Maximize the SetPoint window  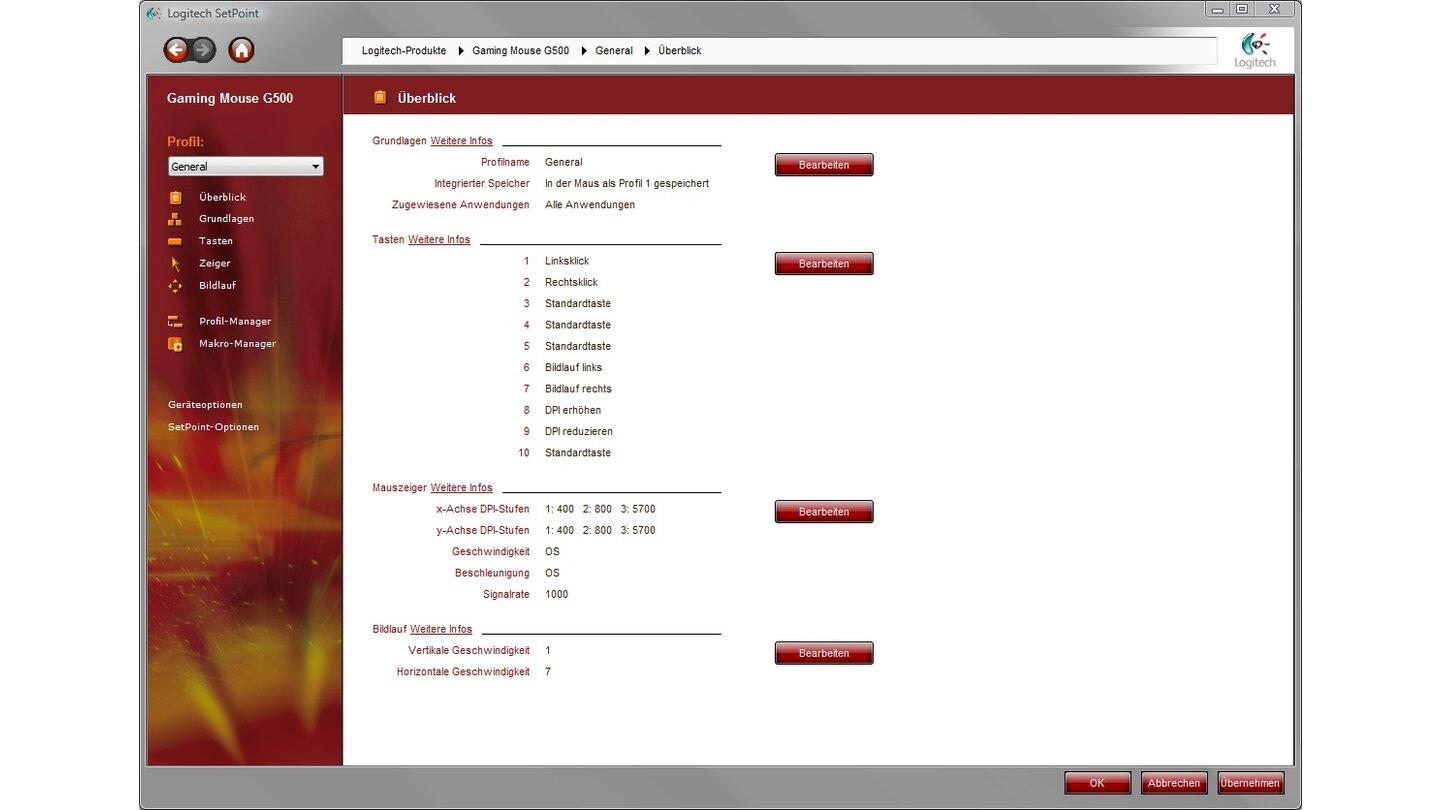[1242, 9]
